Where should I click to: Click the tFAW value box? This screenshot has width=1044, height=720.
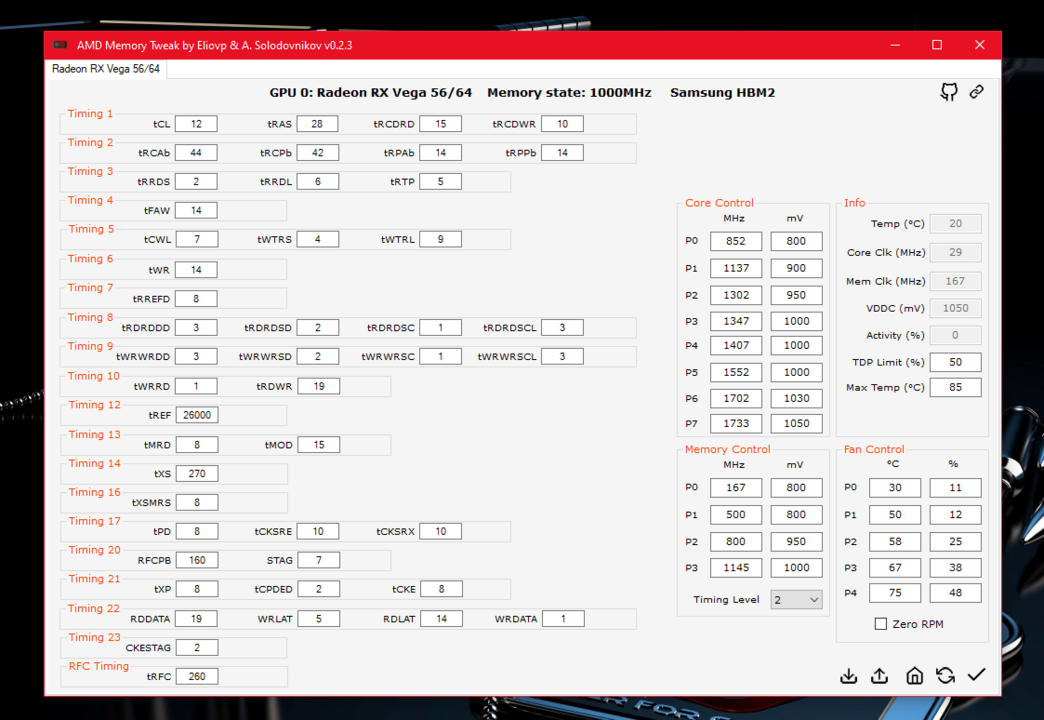[x=196, y=210]
